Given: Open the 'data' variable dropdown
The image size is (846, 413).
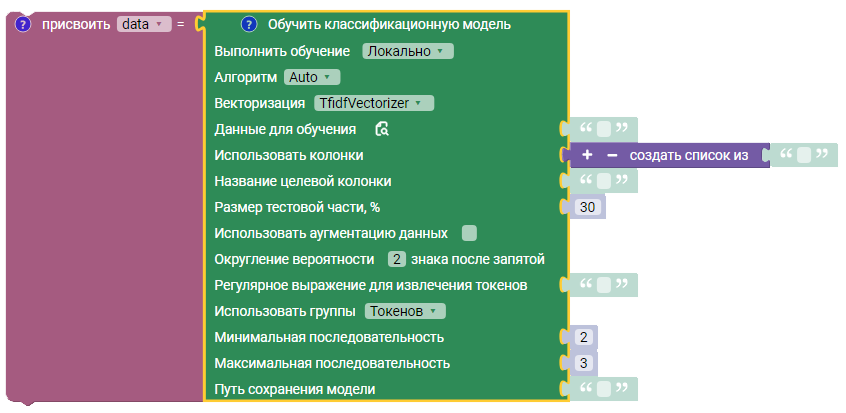Looking at the screenshot, I should coord(144,24).
